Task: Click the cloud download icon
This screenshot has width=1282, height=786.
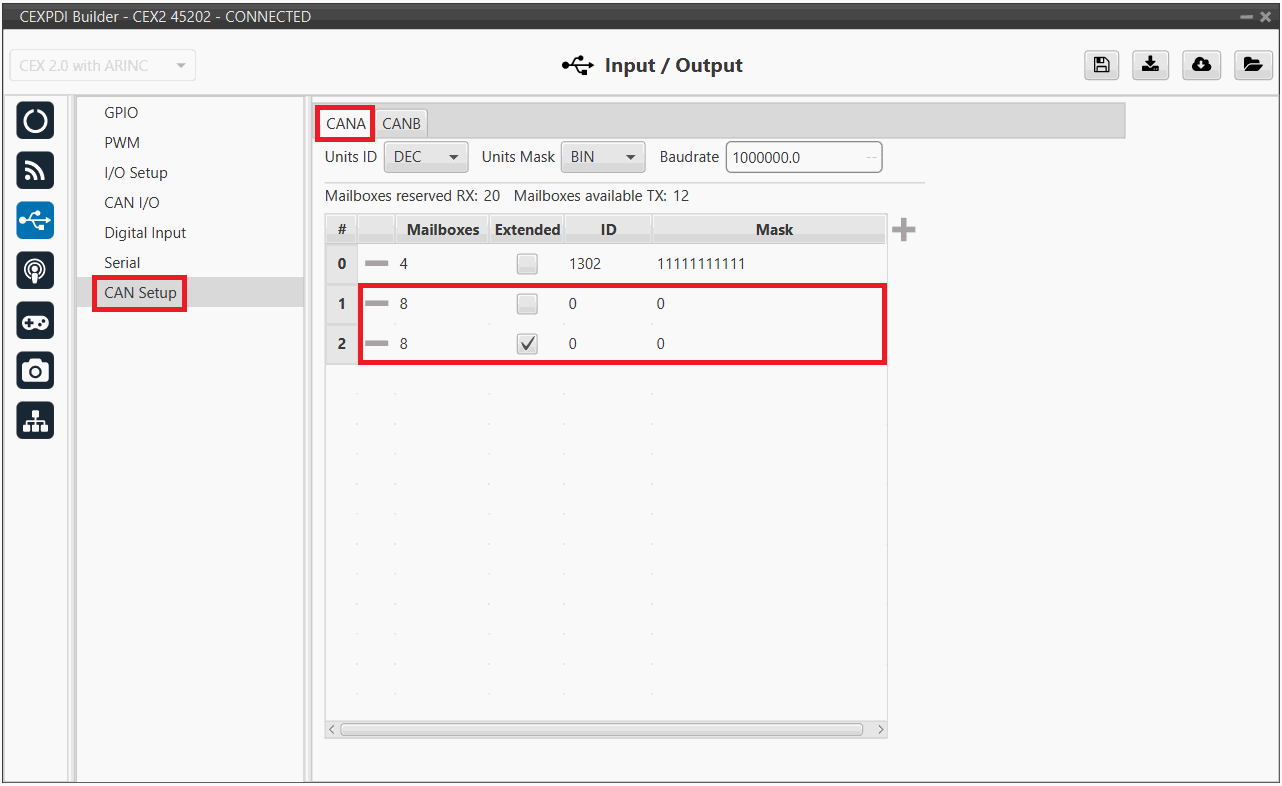Action: coord(1201,65)
